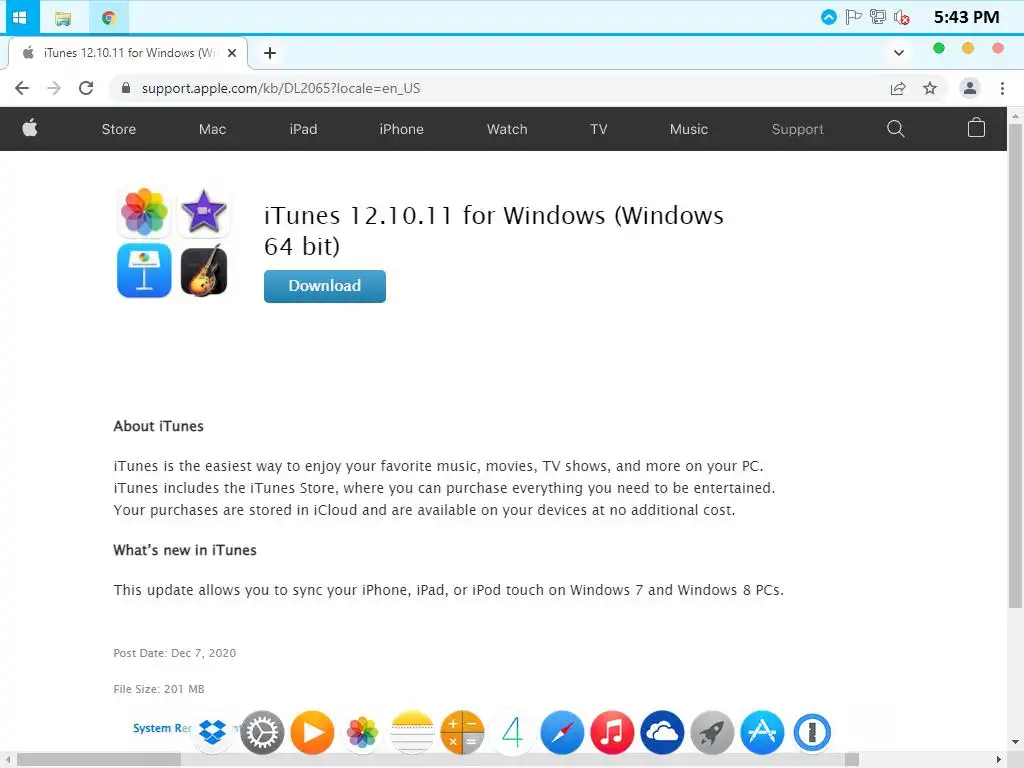Click the Keynote icon beside title
1024x768 pixels.
click(144, 270)
